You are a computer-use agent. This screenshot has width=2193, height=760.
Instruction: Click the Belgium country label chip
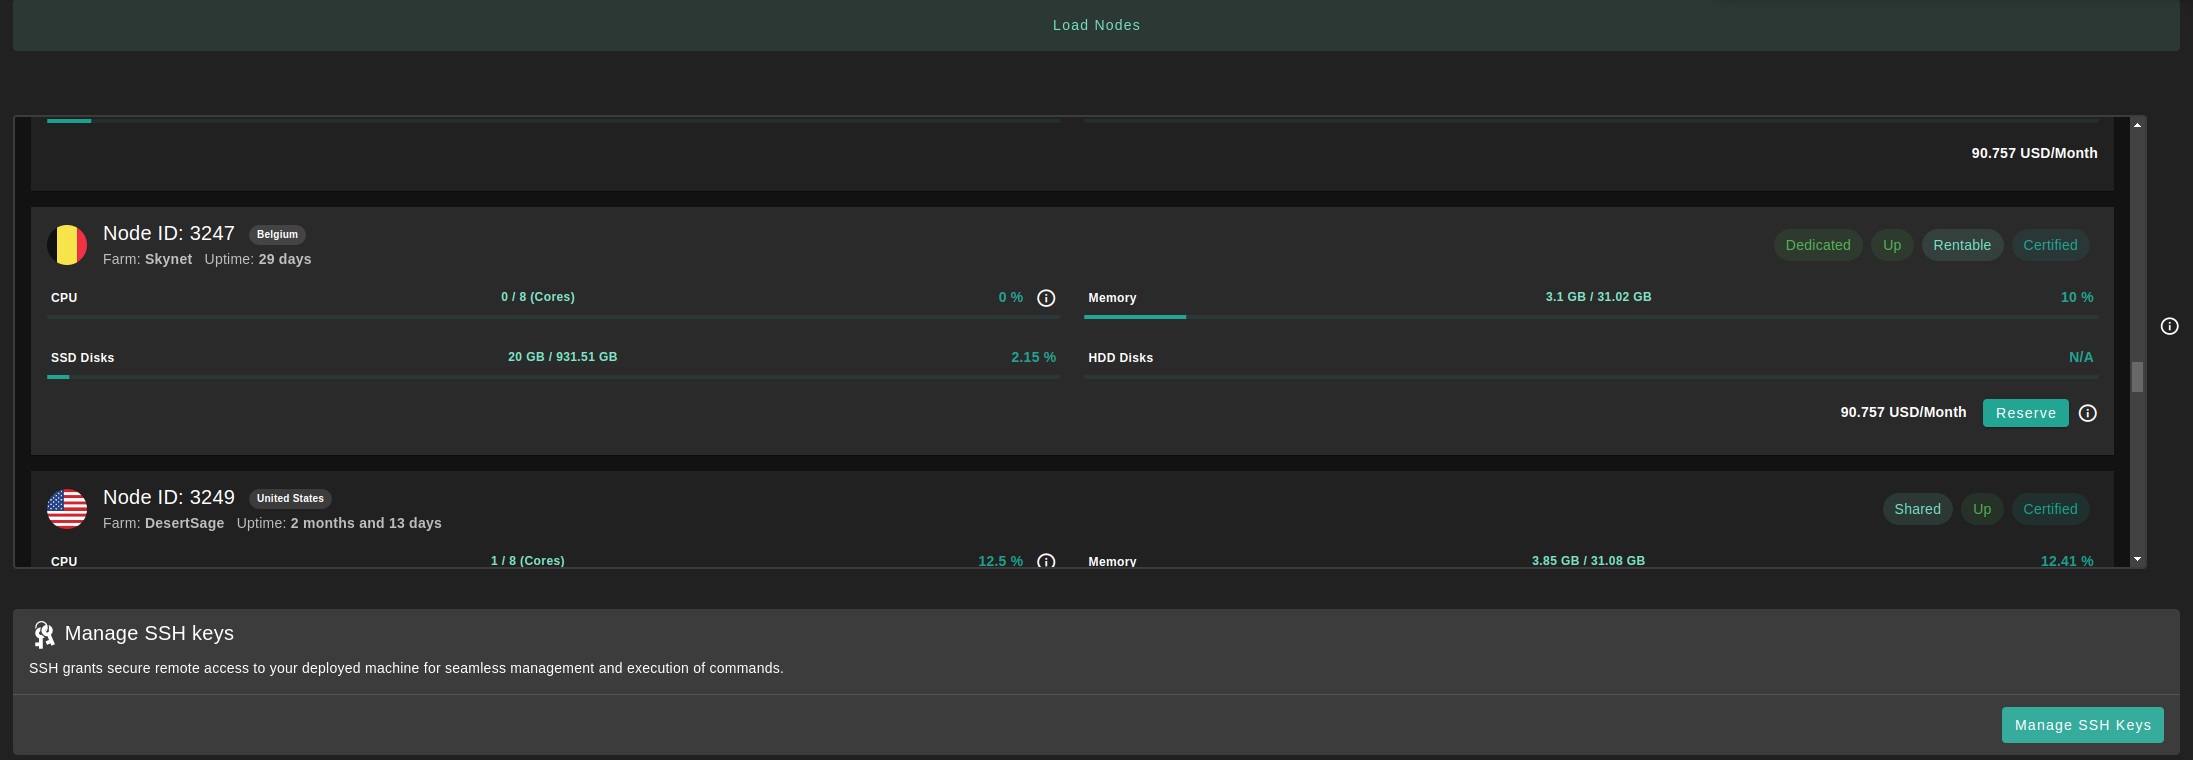(x=277, y=235)
